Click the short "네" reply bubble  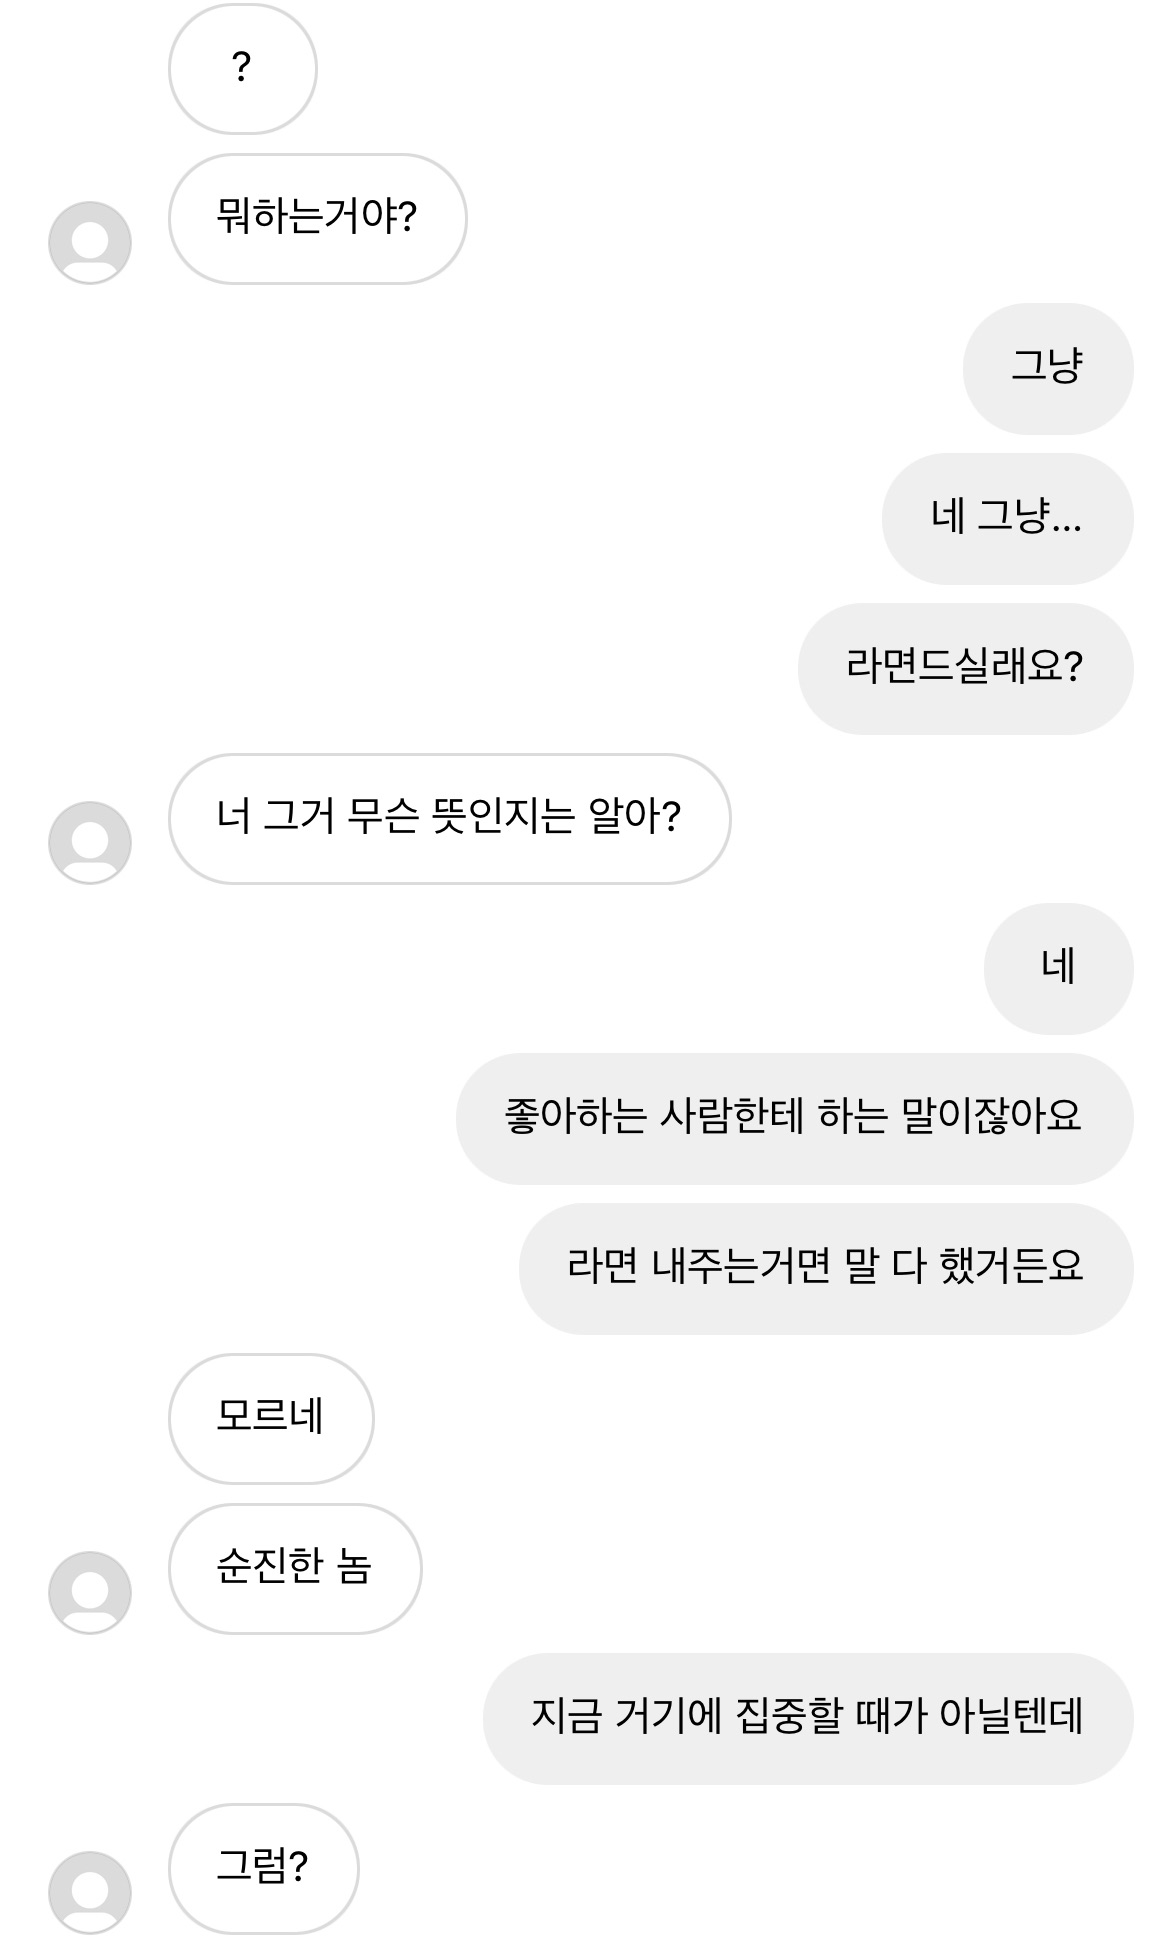click(1058, 969)
